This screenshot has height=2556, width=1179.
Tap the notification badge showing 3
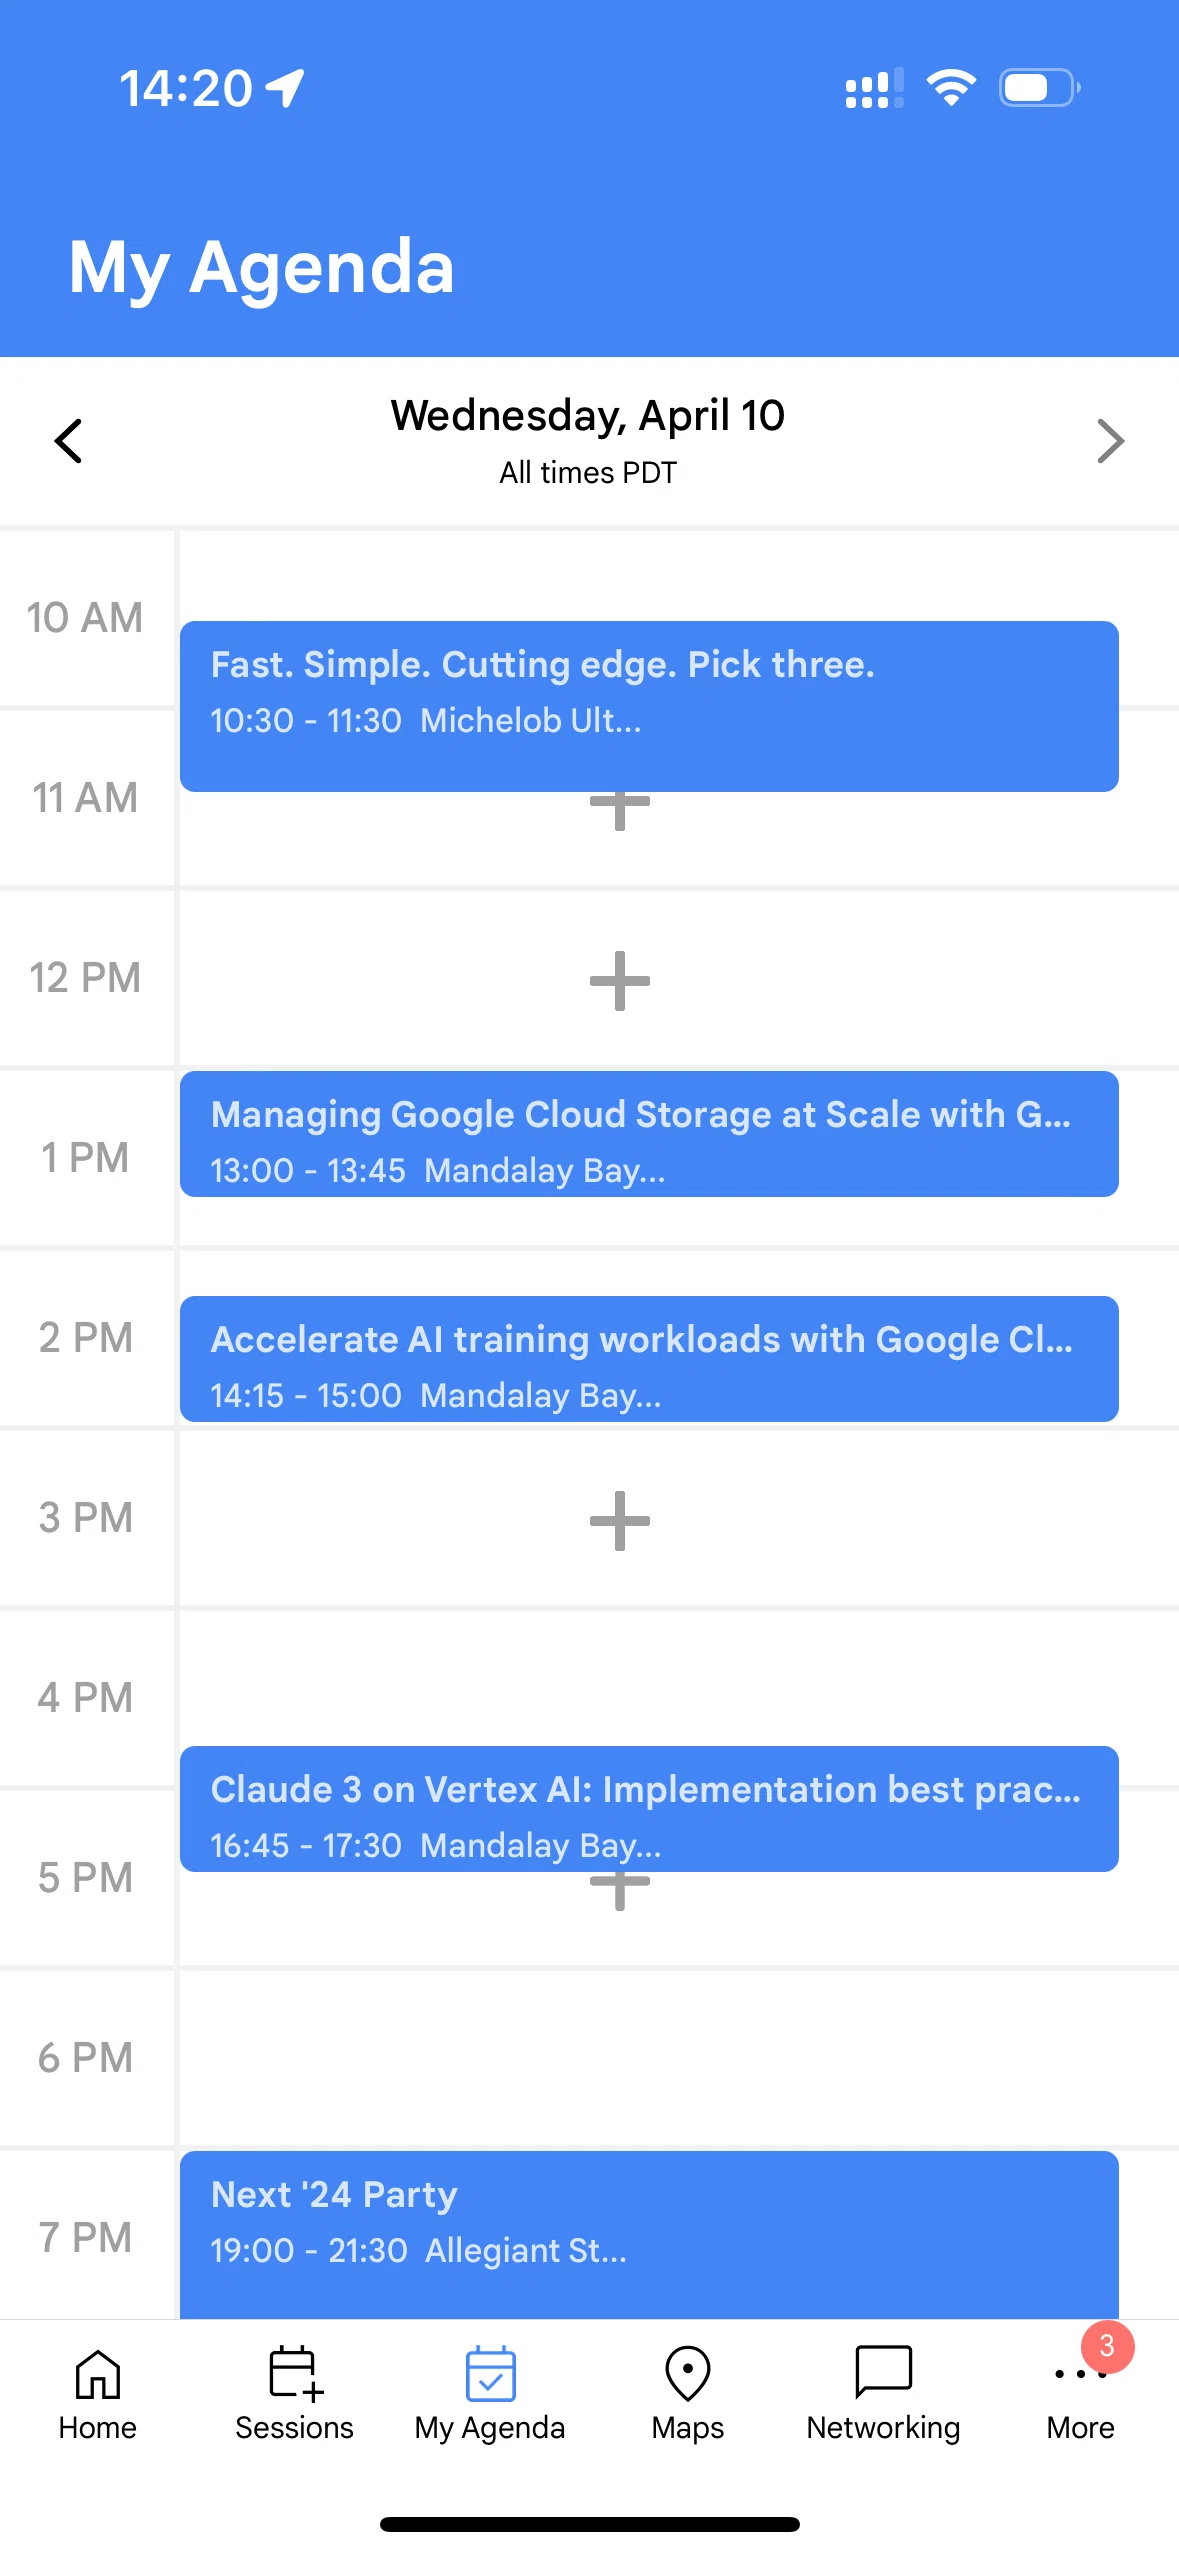coord(1107,2346)
